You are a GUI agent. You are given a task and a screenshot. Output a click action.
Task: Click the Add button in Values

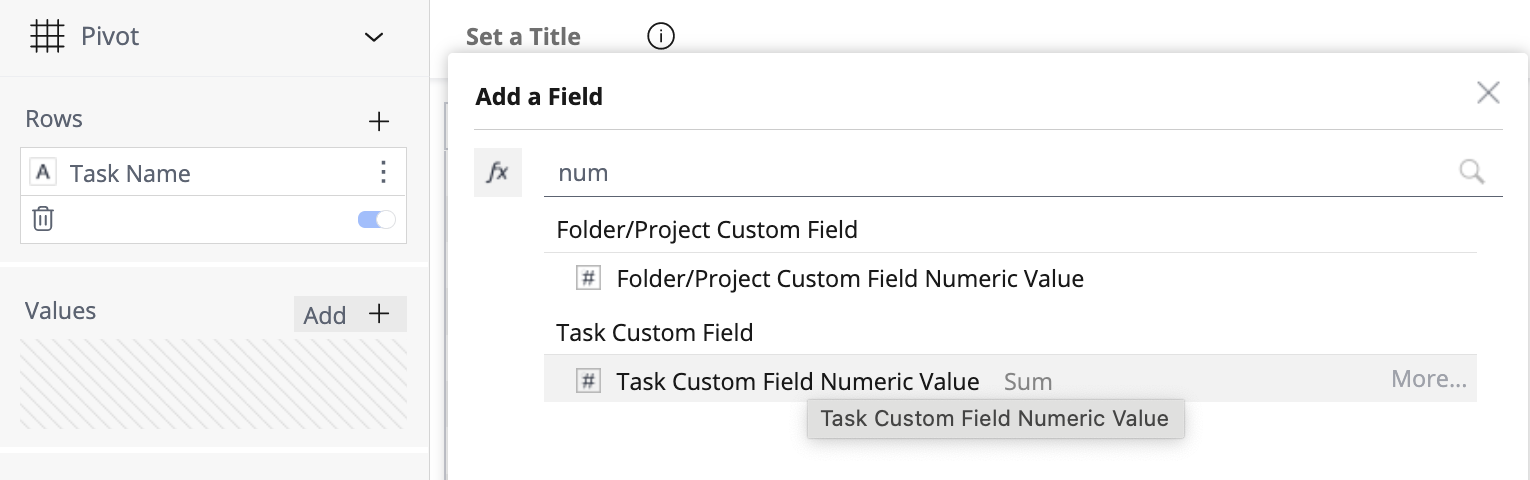pos(350,314)
